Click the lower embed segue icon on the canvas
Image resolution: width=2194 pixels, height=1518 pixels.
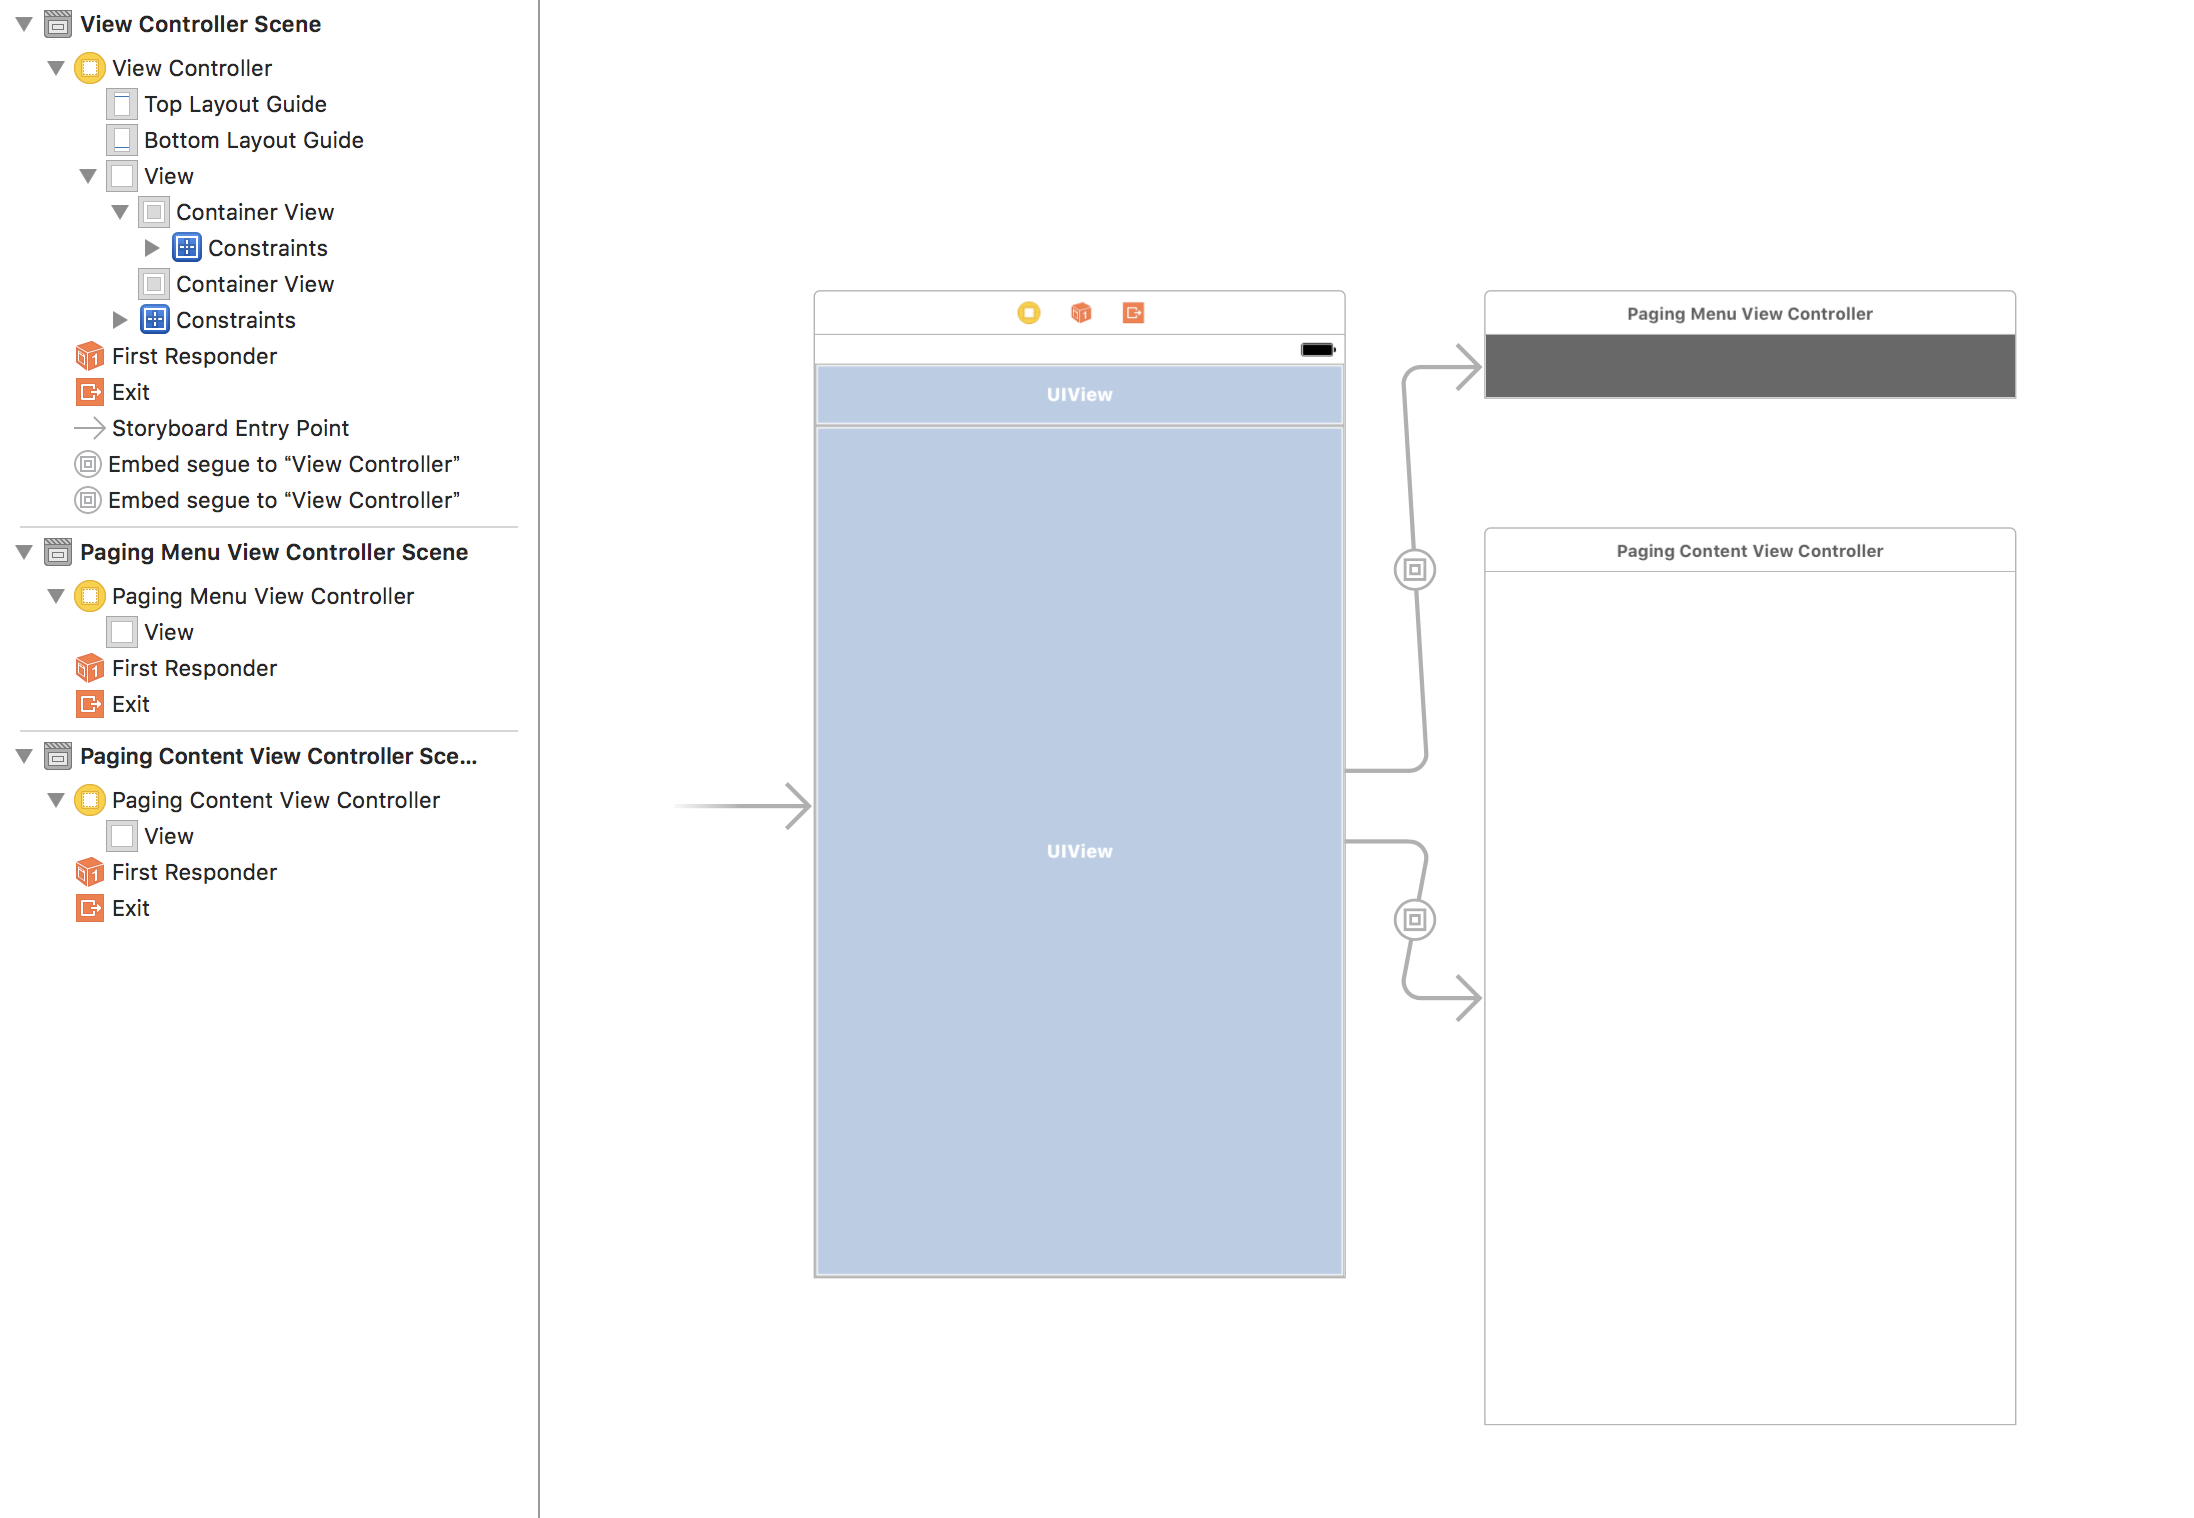coord(1414,919)
